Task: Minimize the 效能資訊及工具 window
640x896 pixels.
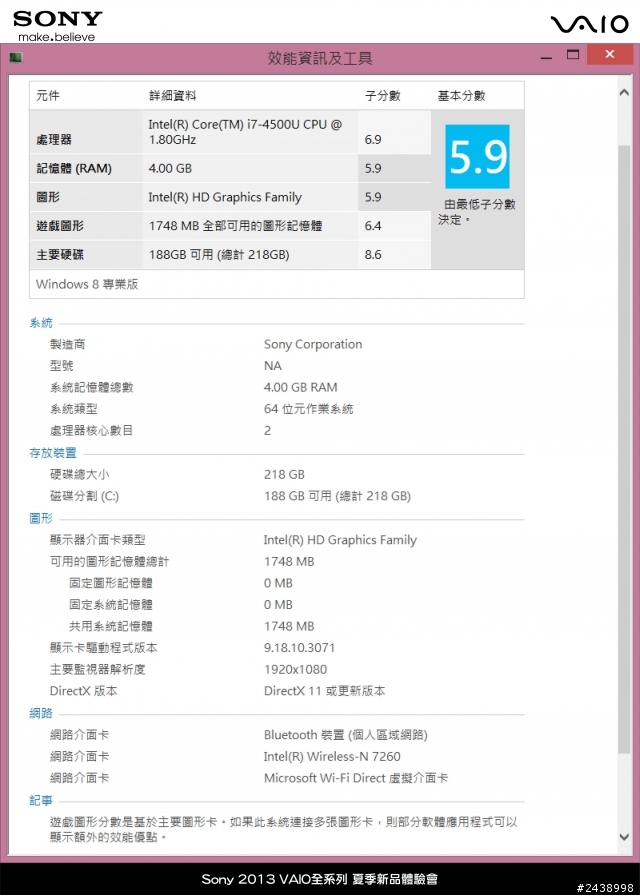Action: tap(547, 58)
